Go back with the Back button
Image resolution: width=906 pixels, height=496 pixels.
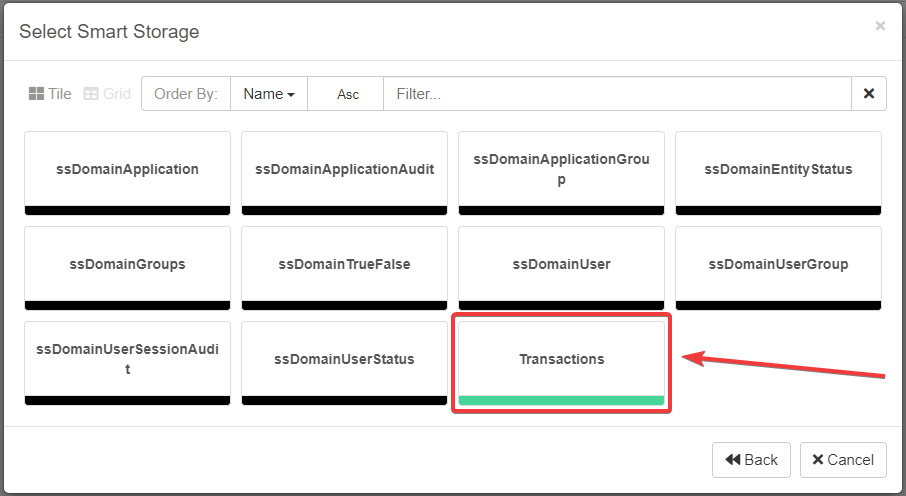(751, 460)
